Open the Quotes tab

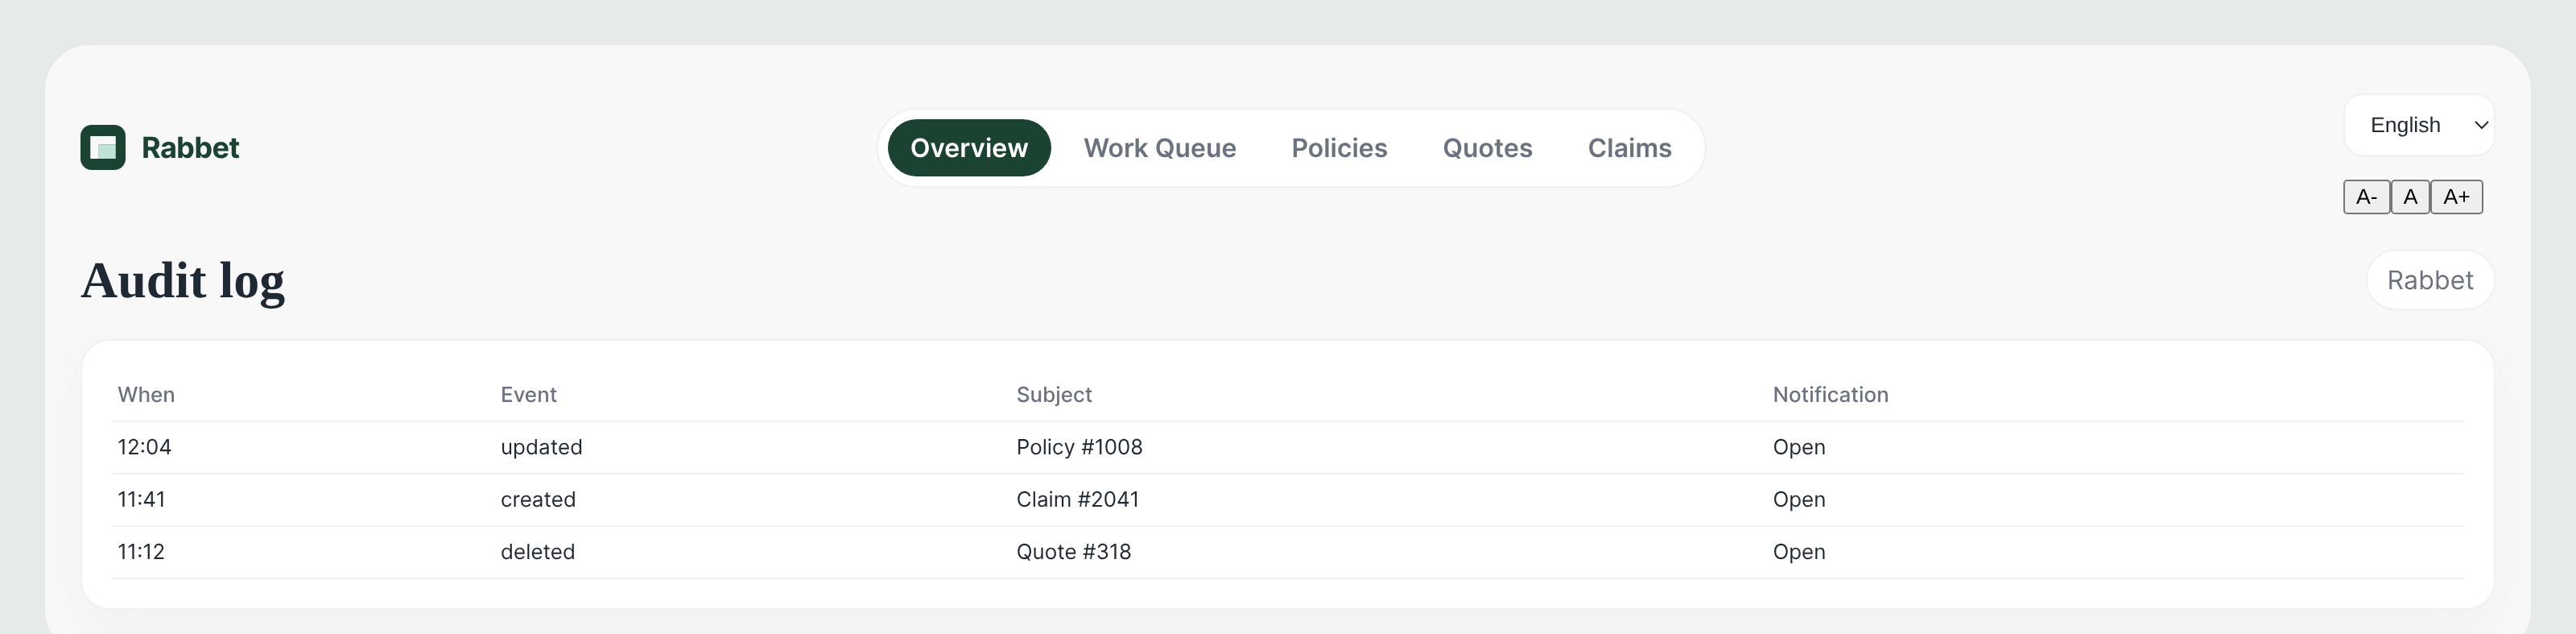coord(1487,148)
